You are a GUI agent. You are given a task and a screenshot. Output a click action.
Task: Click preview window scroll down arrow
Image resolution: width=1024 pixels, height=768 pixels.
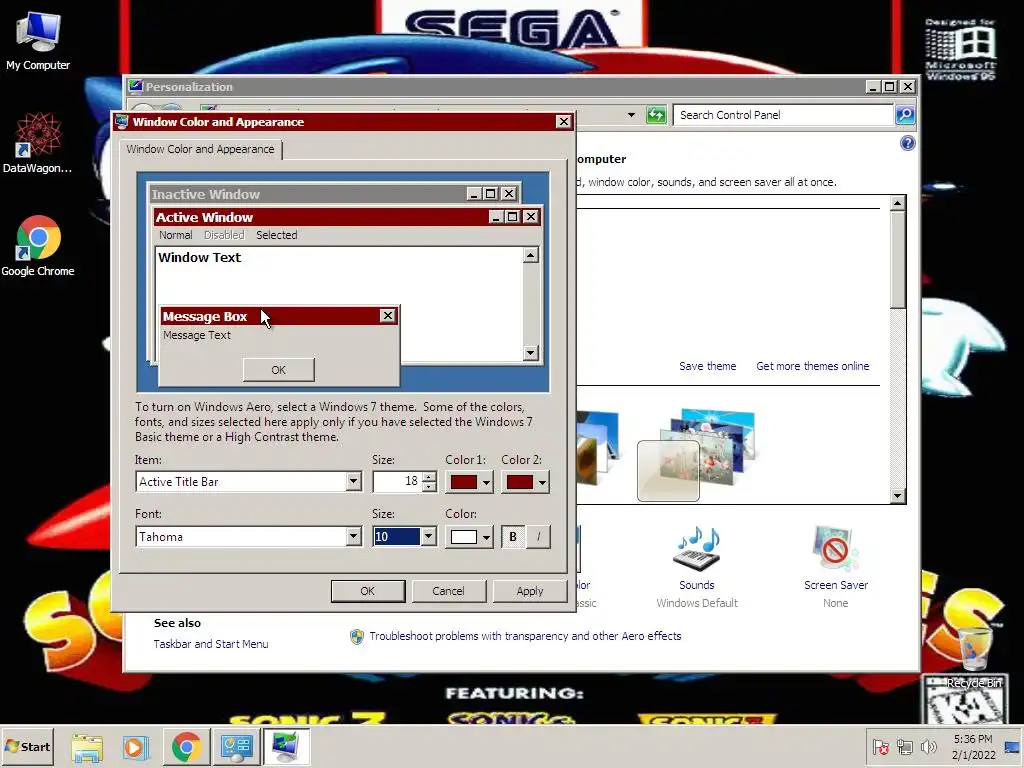pos(531,353)
